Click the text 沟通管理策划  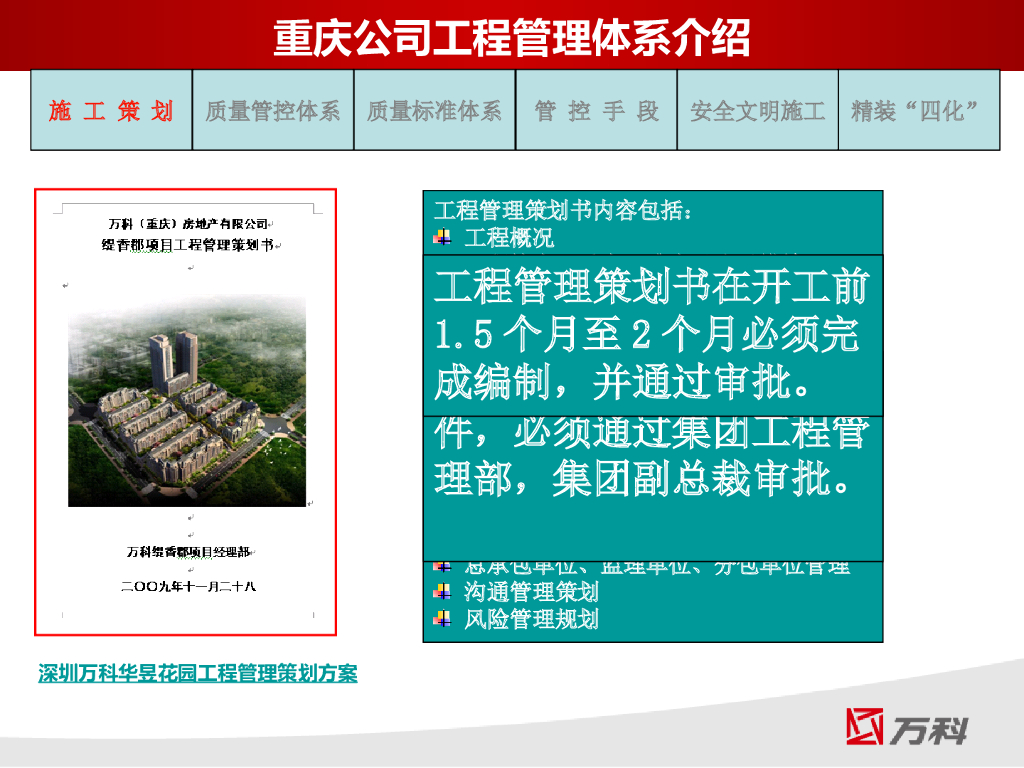pyautogui.click(x=531, y=592)
